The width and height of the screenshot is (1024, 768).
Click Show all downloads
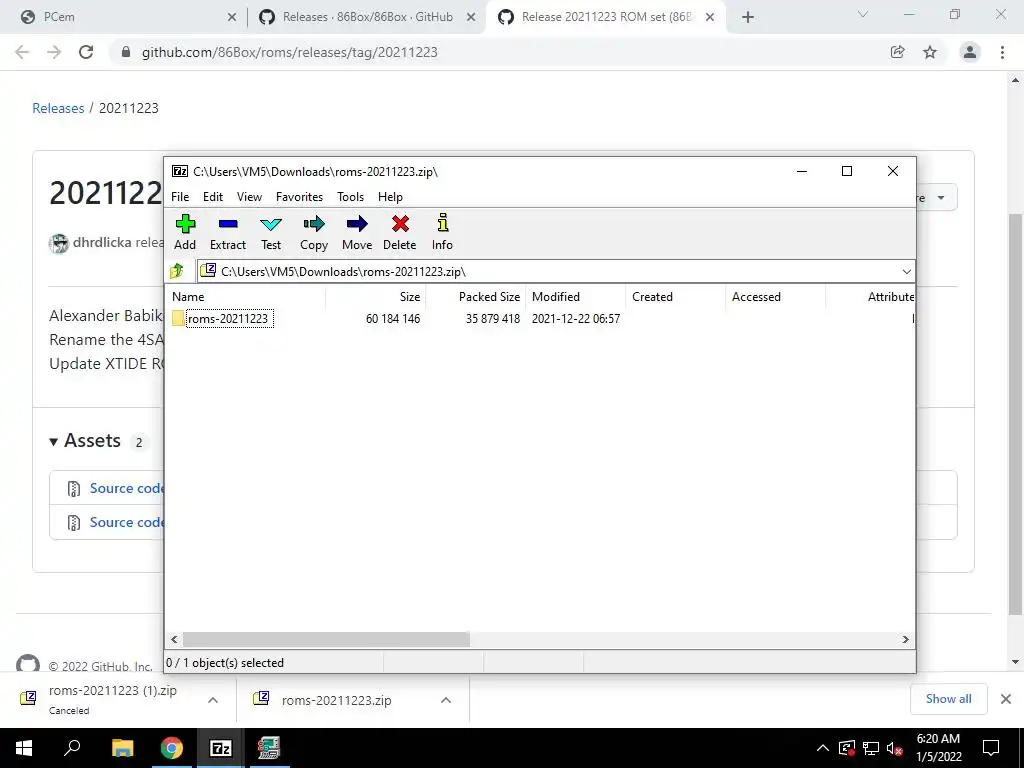point(948,699)
